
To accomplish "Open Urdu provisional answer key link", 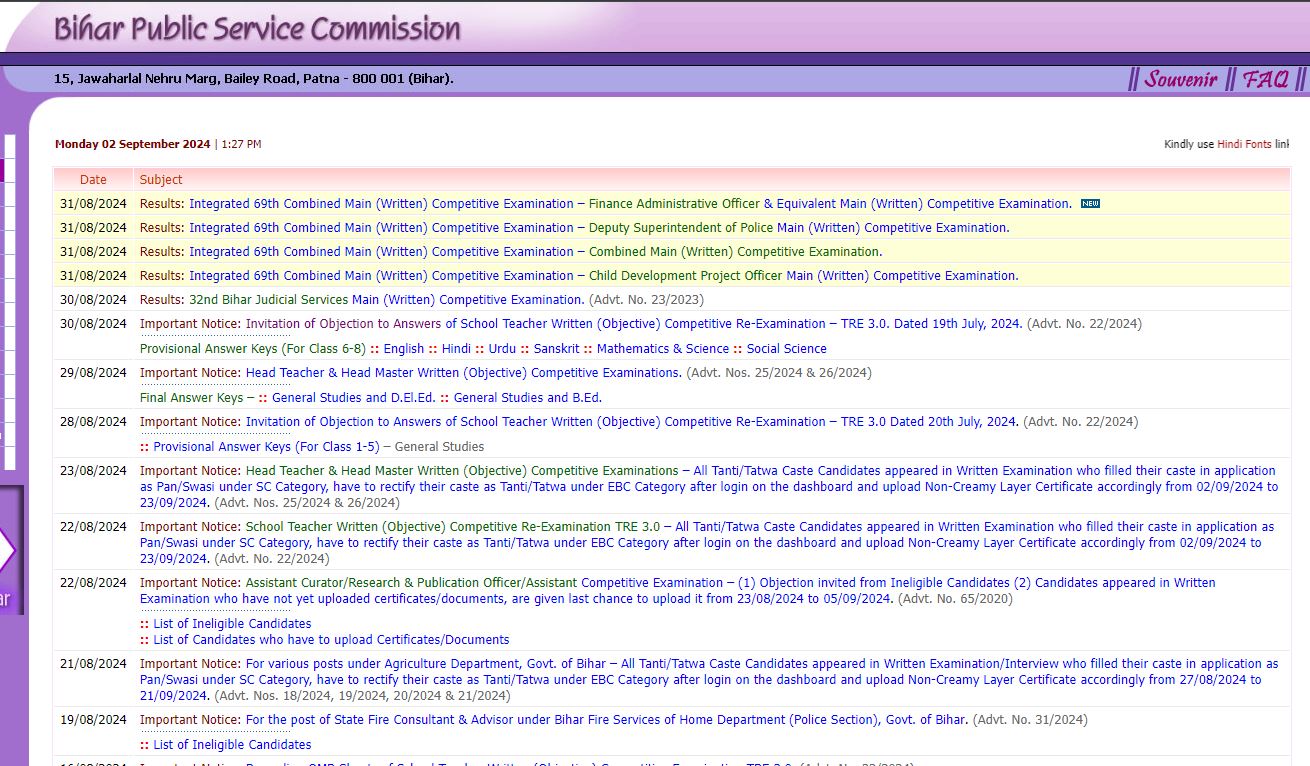I will [502, 349].
